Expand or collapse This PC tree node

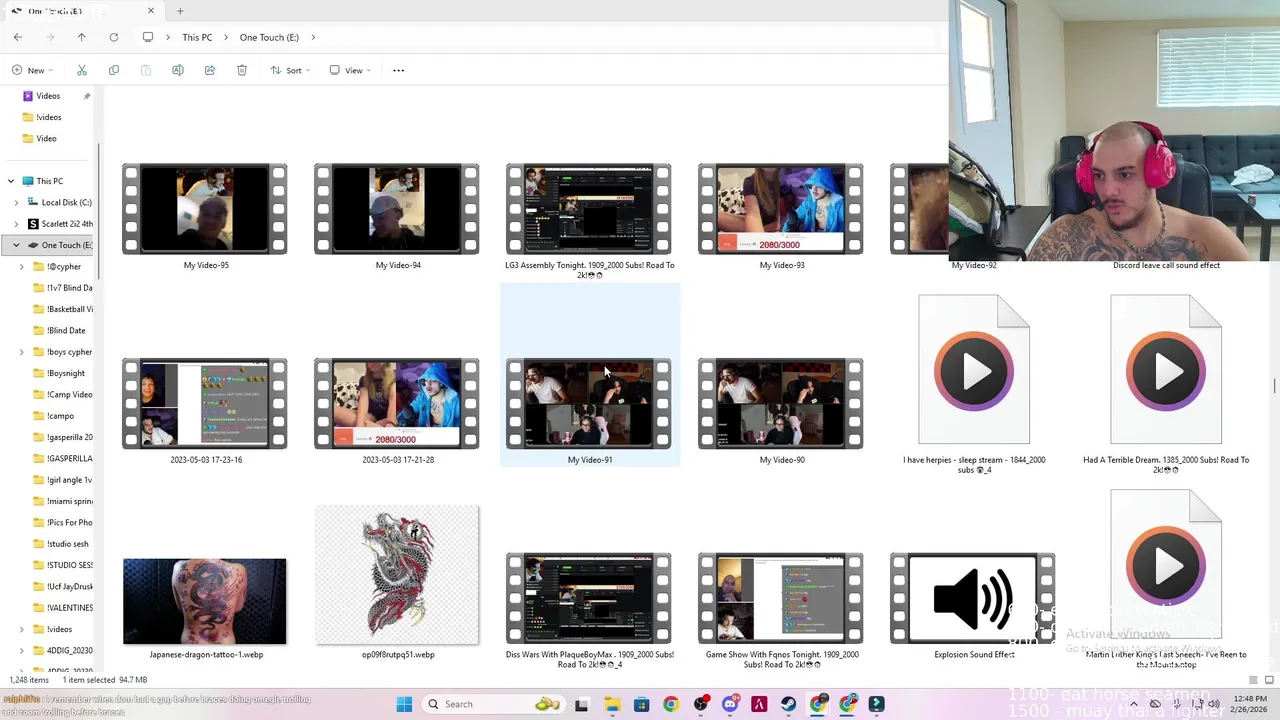click(11, 181)
